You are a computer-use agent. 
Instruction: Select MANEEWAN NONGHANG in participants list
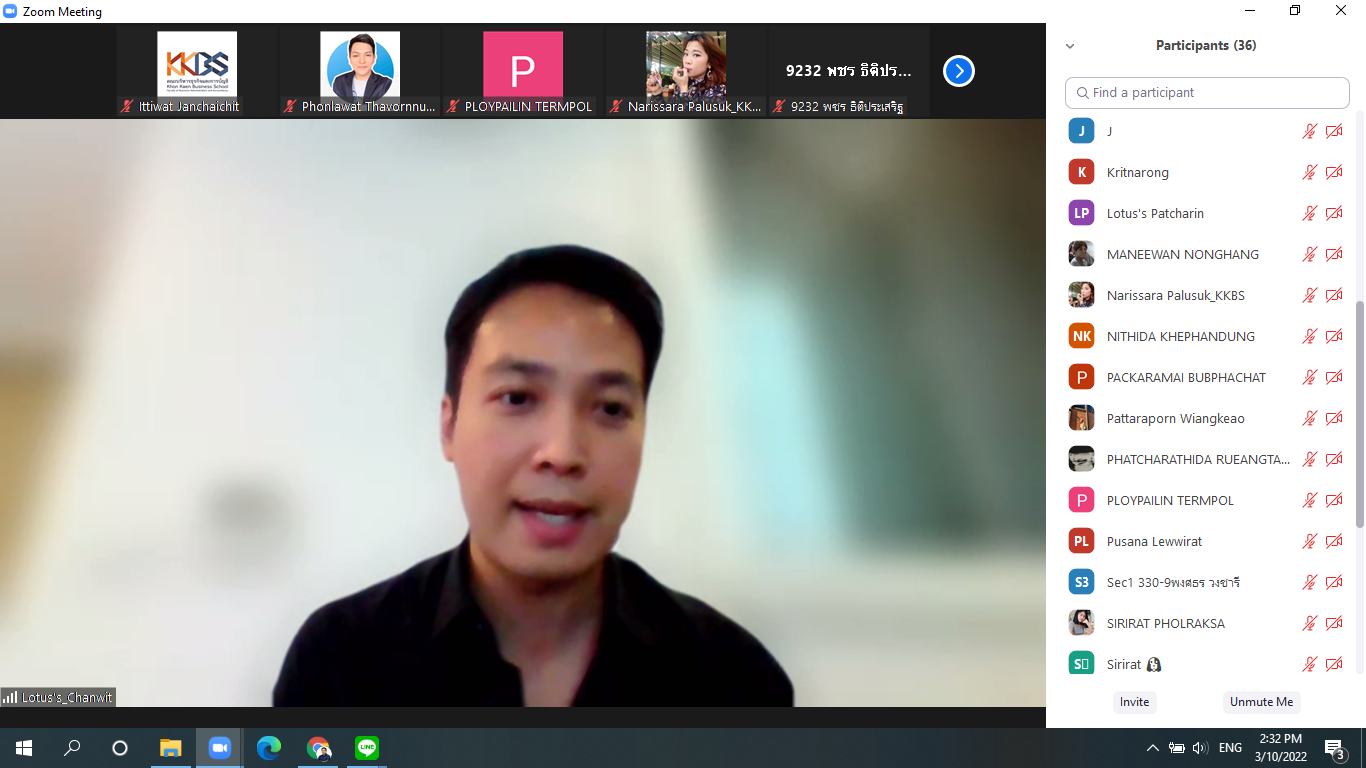[1205, 254]
